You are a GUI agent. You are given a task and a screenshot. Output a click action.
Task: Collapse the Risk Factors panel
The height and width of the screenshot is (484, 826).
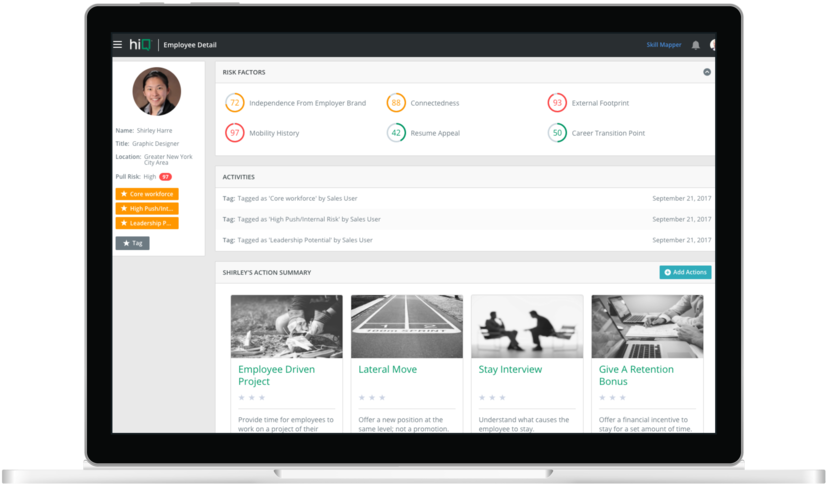707,72
